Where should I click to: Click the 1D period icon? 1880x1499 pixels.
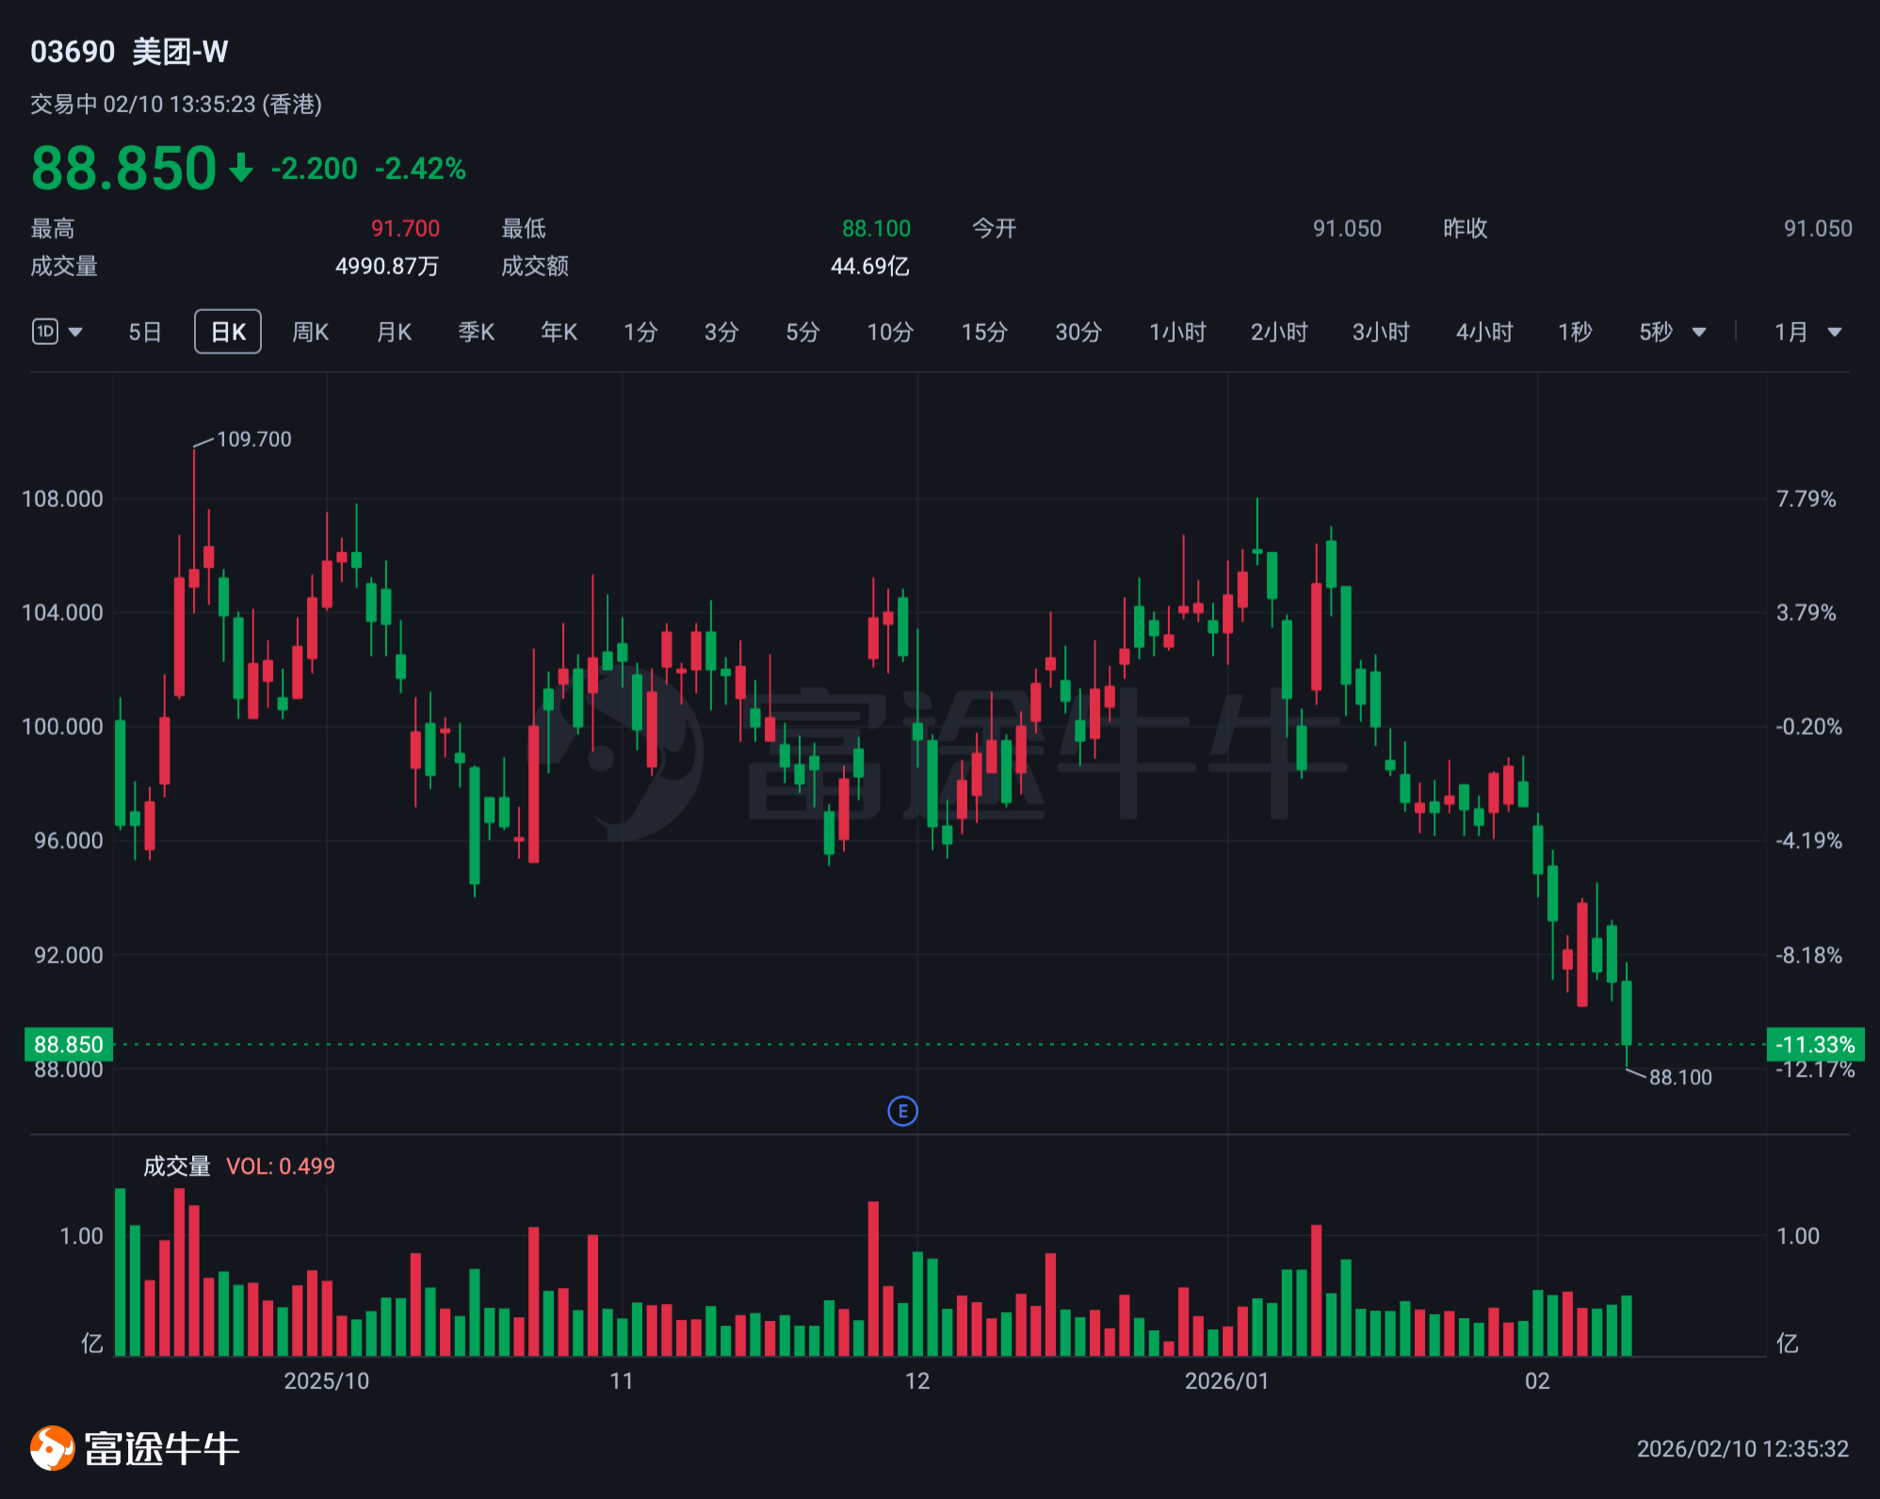45,332
